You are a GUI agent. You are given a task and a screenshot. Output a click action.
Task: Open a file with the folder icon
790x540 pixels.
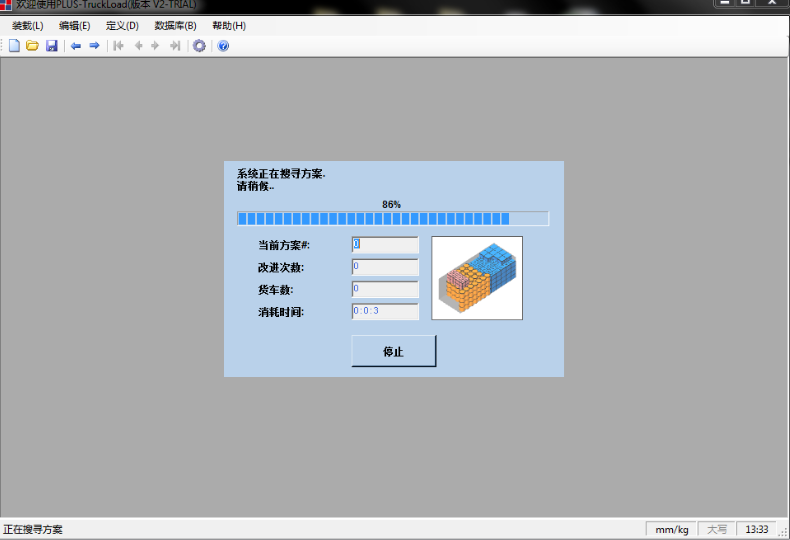[32, 46]
